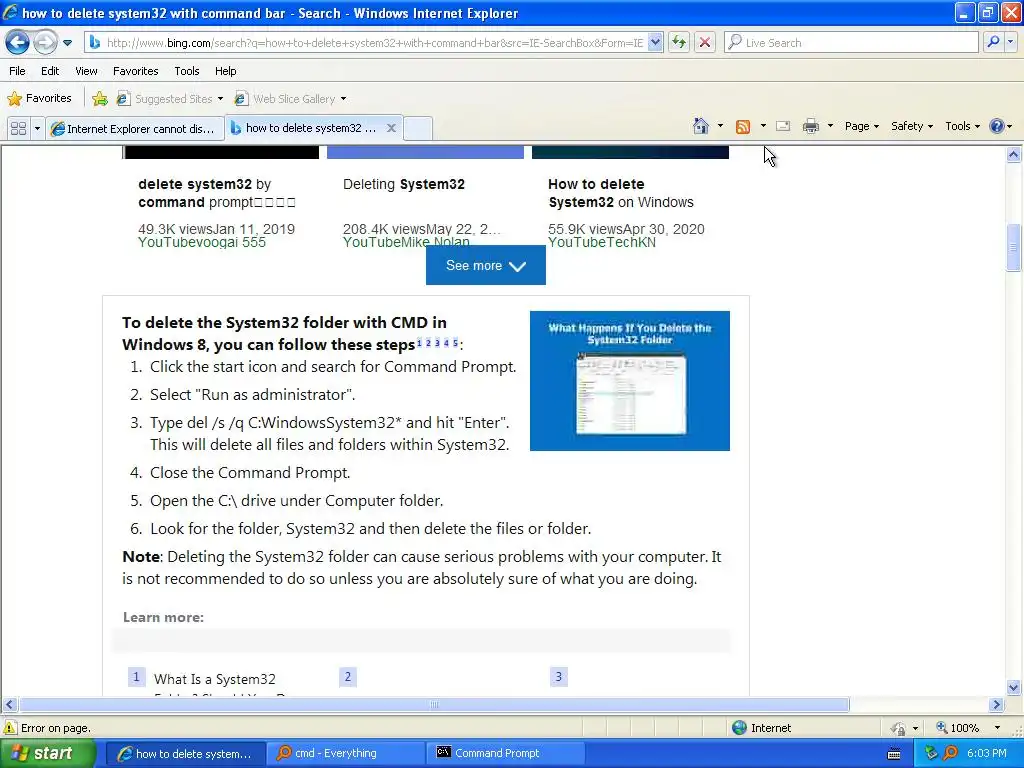1024x768 pixels.
Task: Click the Error on page warning icon
Action: [10, 728]
